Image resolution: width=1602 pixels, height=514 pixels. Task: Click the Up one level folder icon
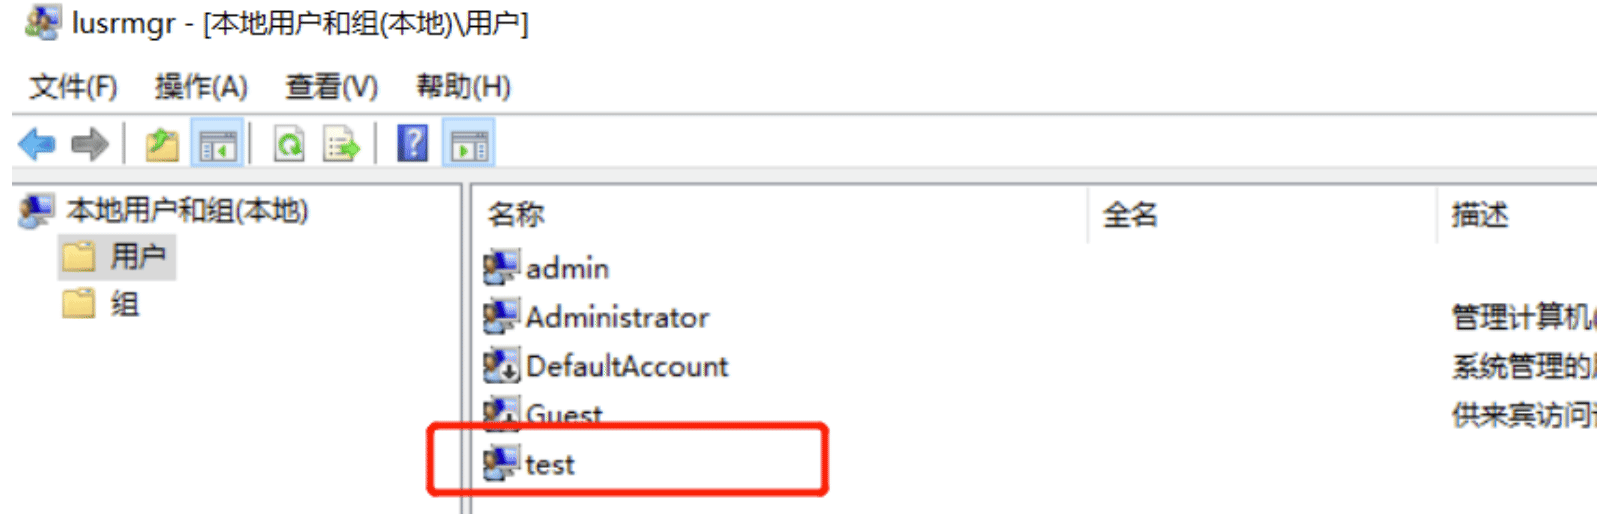(x=161, y=145)
